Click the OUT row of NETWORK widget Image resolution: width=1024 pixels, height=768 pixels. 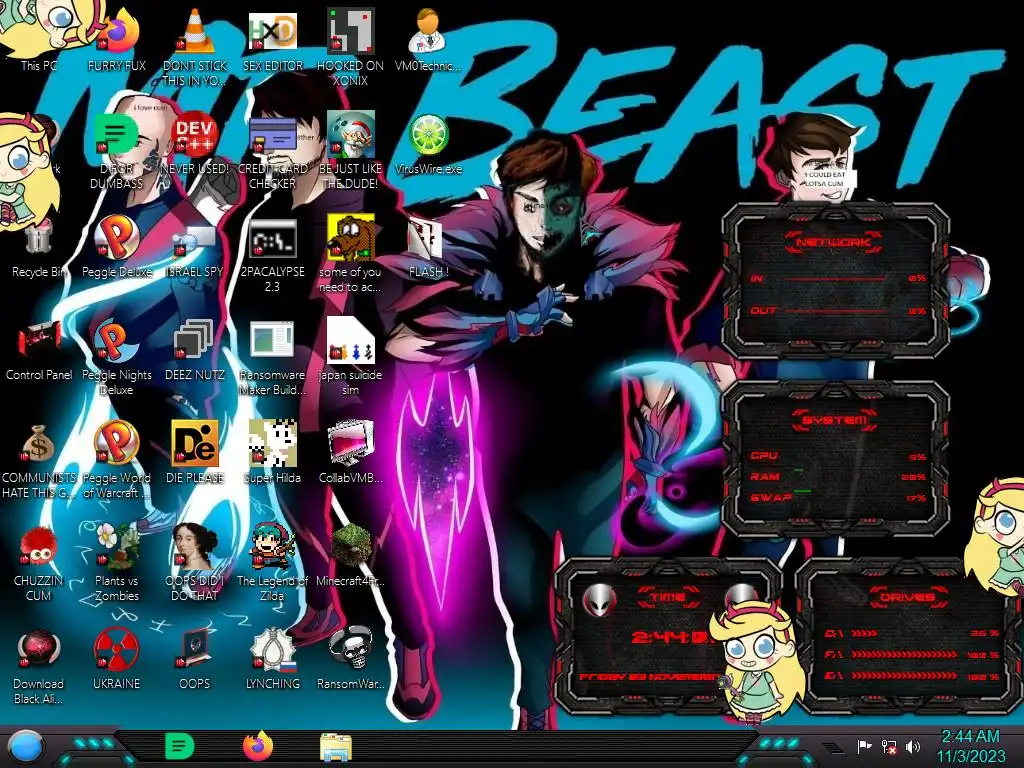838,311
